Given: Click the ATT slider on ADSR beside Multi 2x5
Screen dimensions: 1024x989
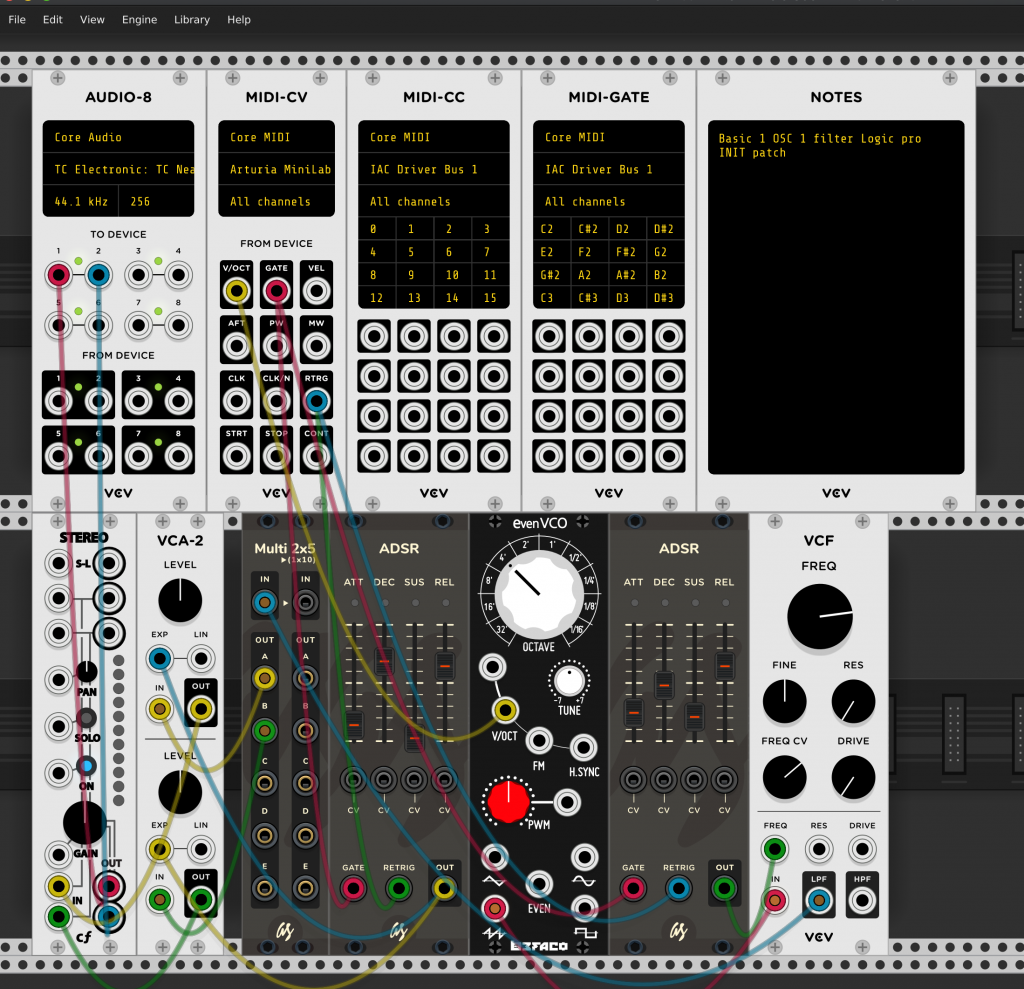Looking at the screenshot, I should tap(354, 724).
